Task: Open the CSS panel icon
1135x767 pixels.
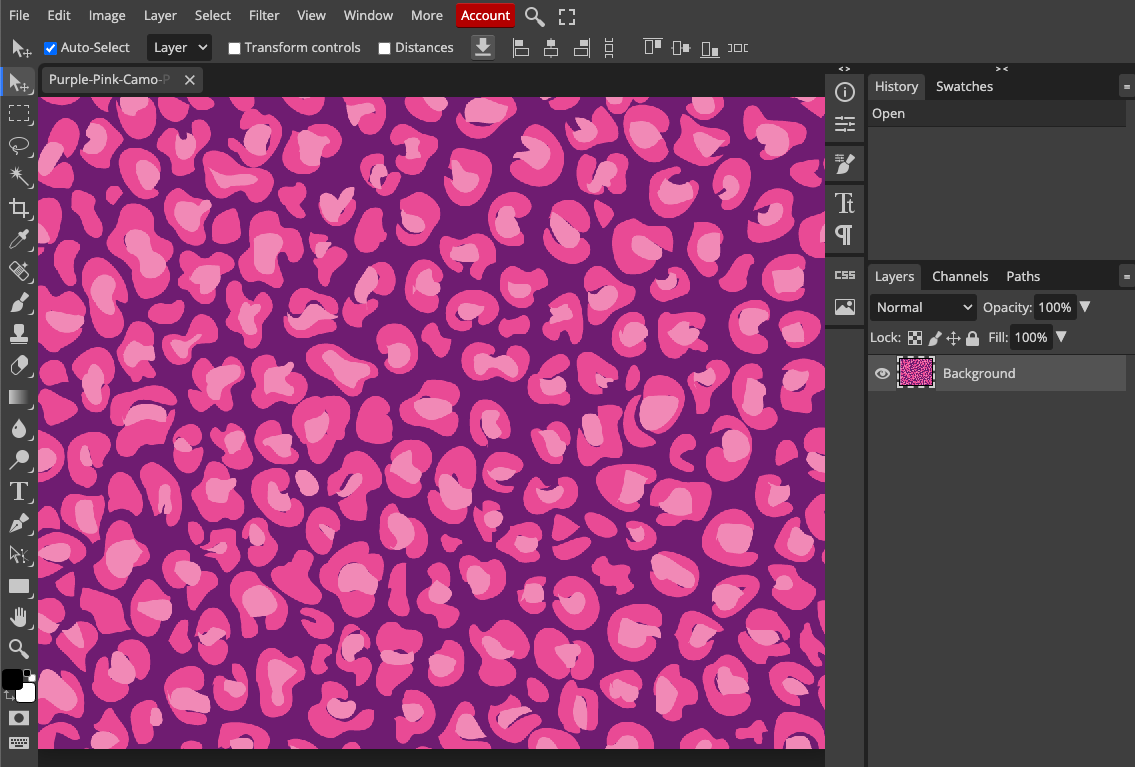Action: 845,275
